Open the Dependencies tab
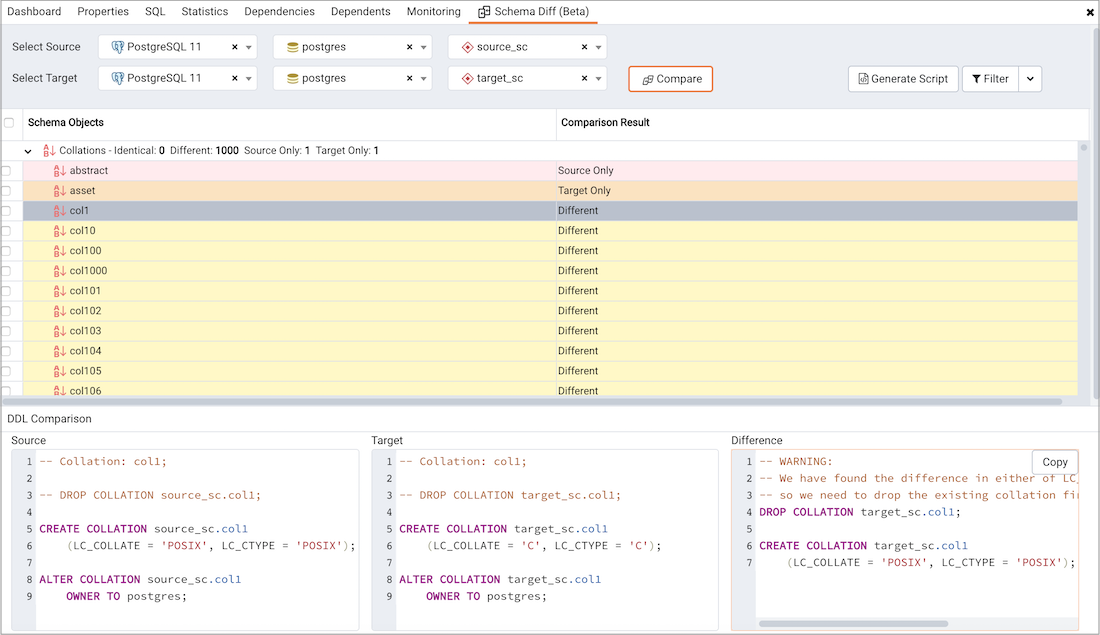 tap(279, 12)
